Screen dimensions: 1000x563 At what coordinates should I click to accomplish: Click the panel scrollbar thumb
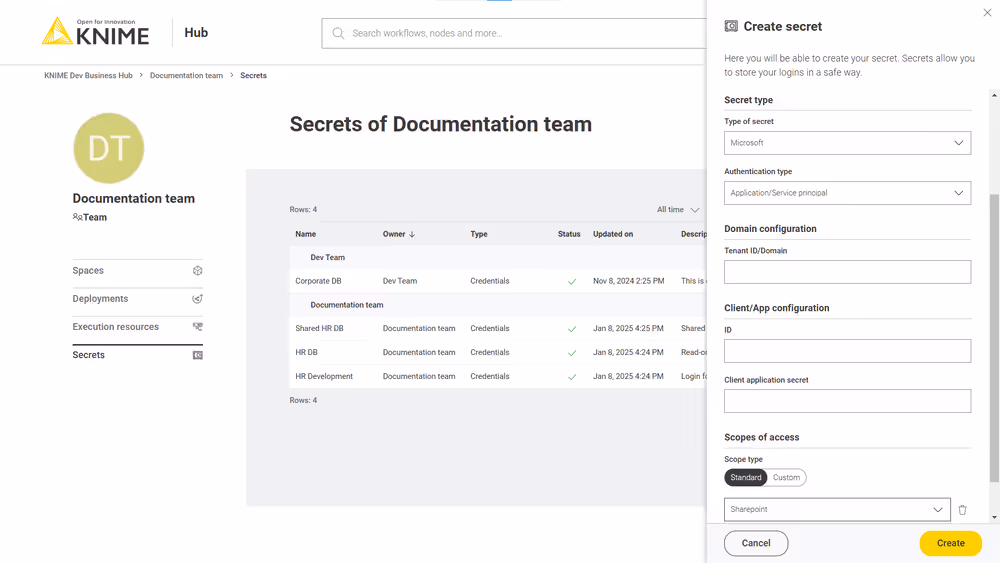point(994,338)
